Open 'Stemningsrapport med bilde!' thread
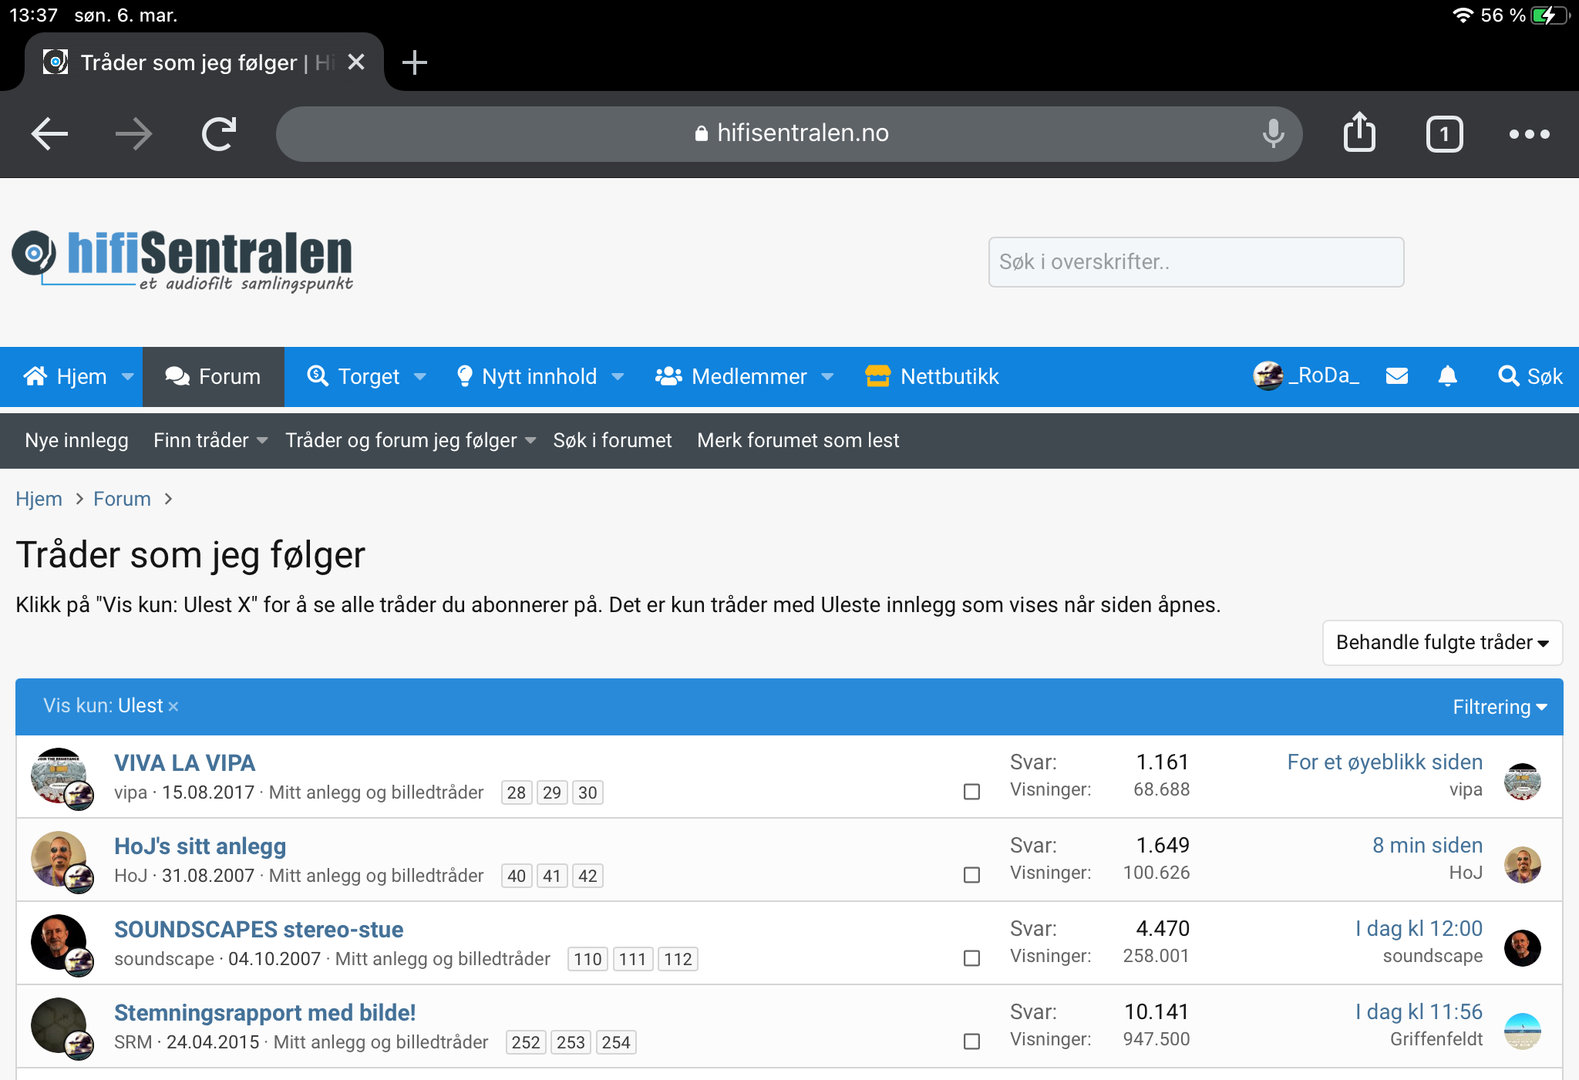This screenshot has height=1080, width=1579. 265,1012
